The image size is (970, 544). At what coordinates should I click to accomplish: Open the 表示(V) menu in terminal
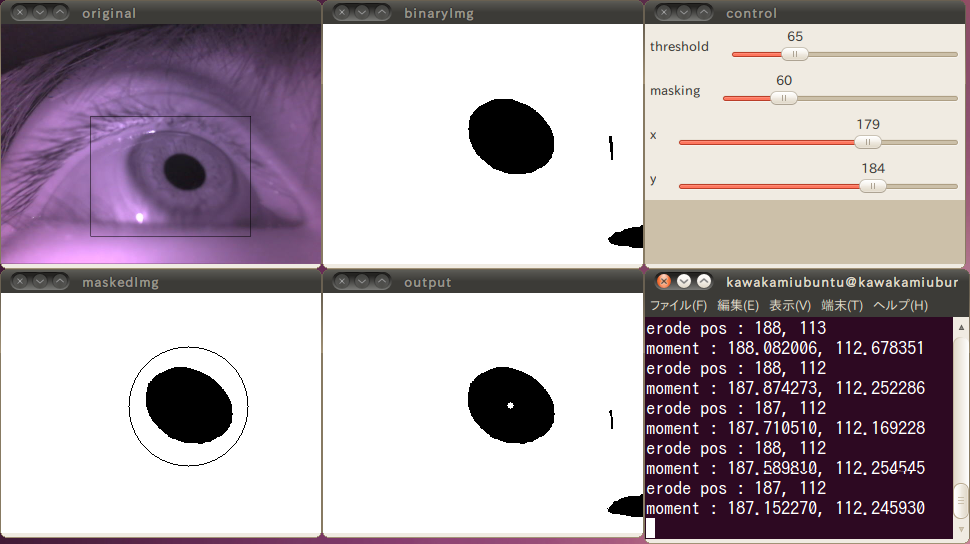coord(790,305)
